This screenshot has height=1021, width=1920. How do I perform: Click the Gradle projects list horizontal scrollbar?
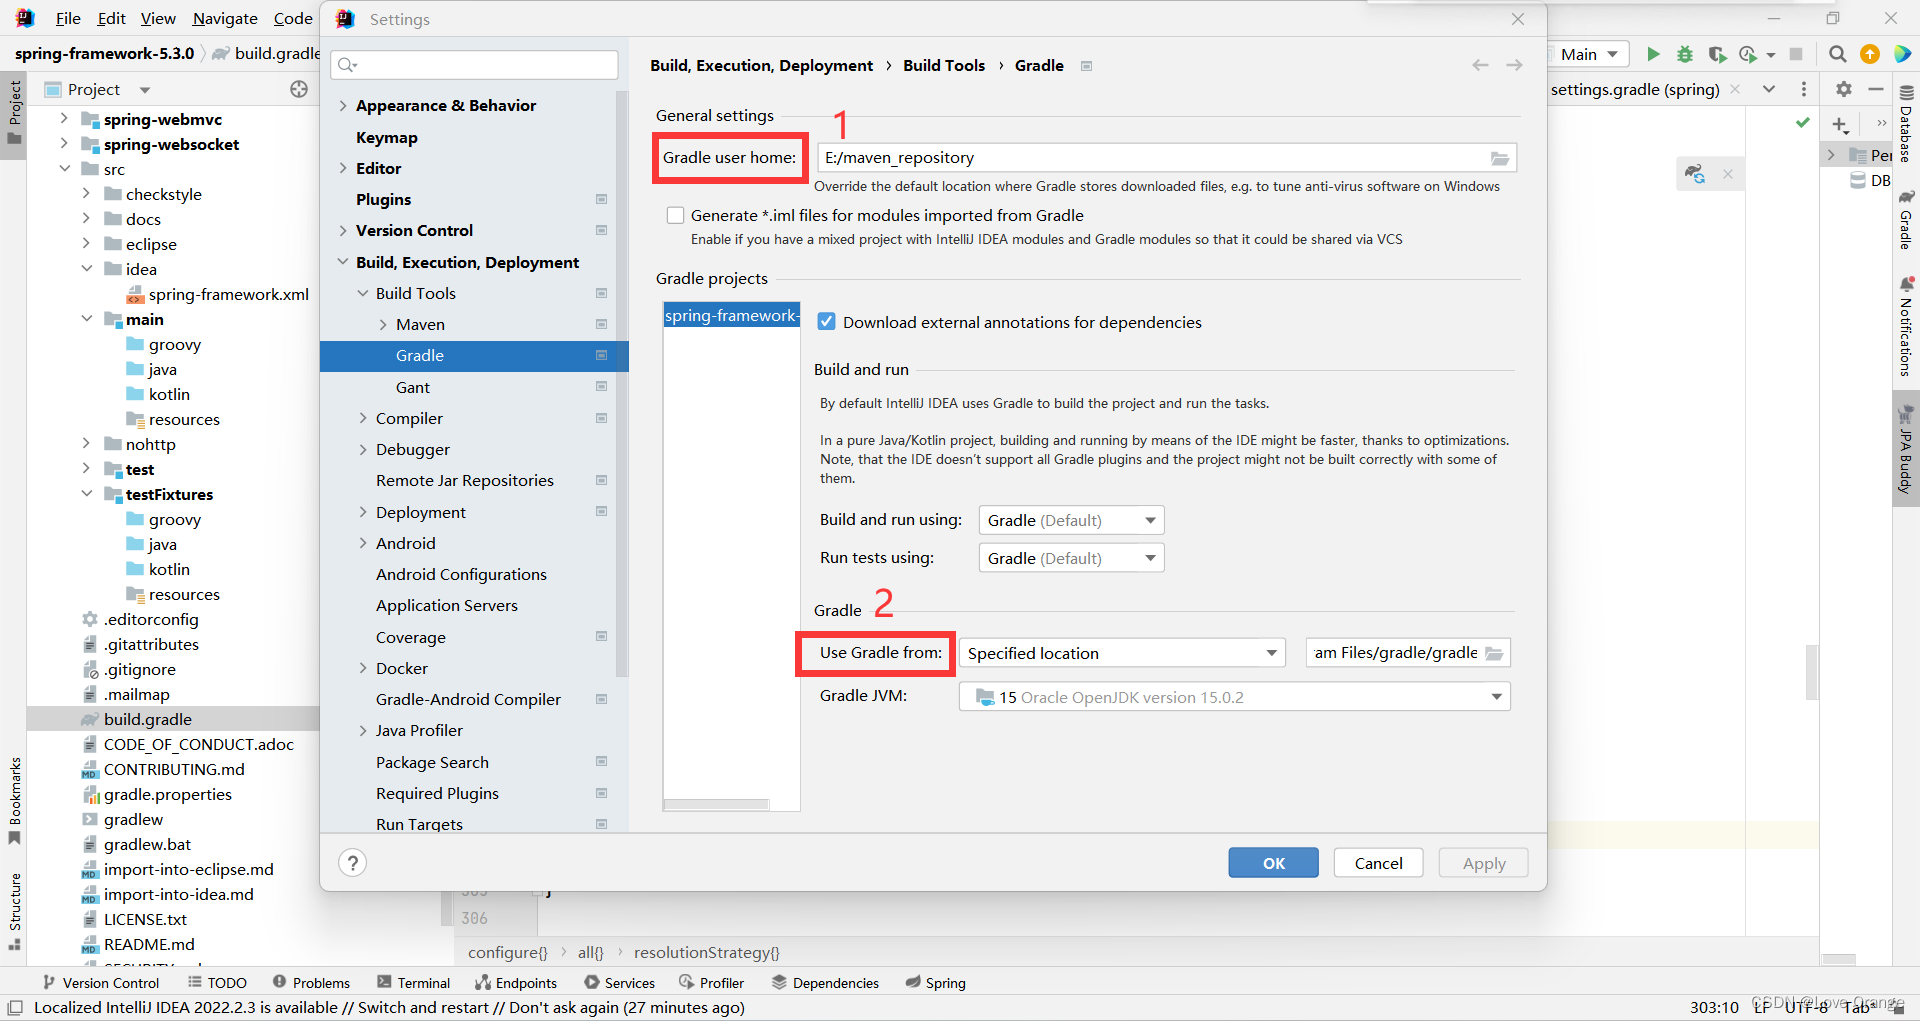[x=716, y=804]
